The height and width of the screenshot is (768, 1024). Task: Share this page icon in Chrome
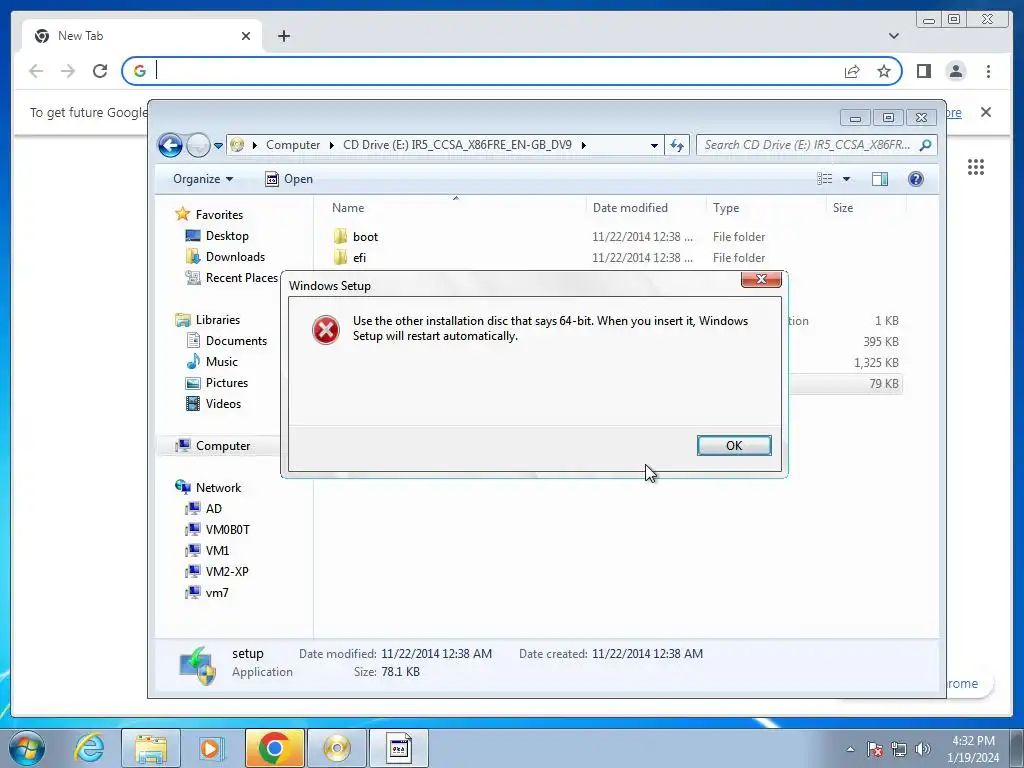point(852,71)
